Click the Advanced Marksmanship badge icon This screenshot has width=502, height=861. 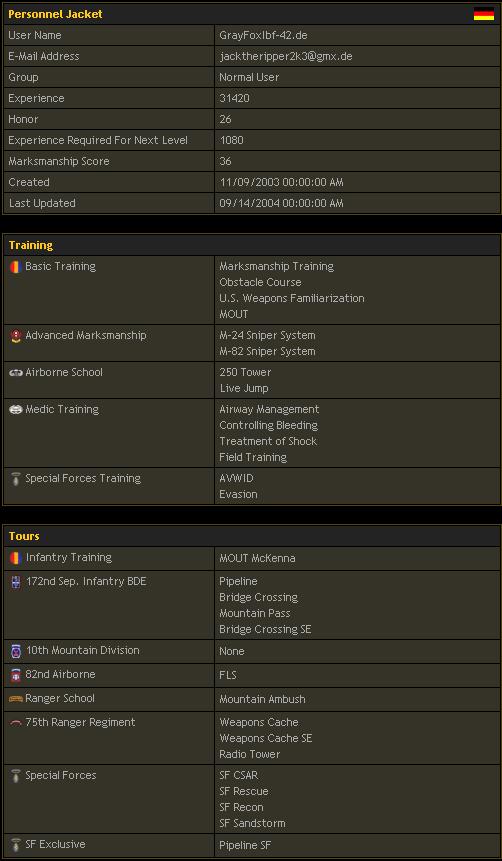point(15,336)
